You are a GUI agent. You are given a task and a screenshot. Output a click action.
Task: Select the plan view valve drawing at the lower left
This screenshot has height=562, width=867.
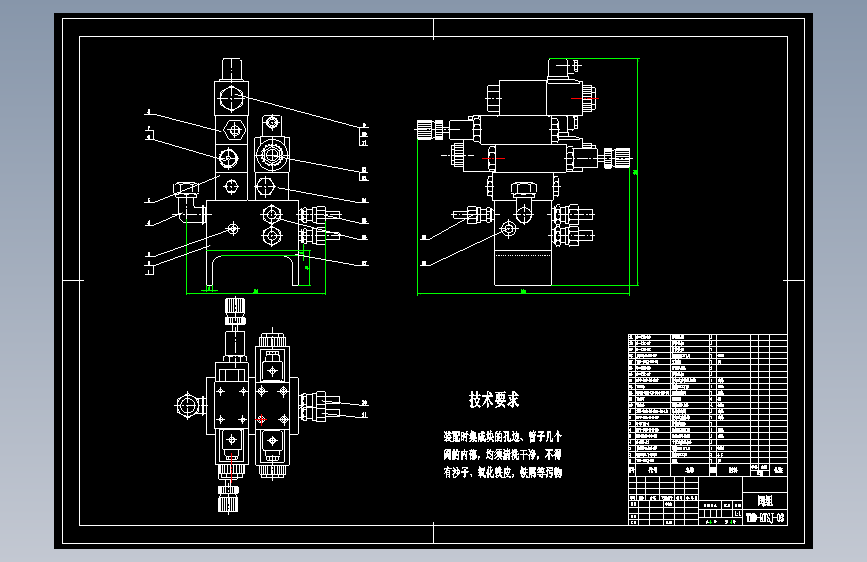[x=271, y=405]
